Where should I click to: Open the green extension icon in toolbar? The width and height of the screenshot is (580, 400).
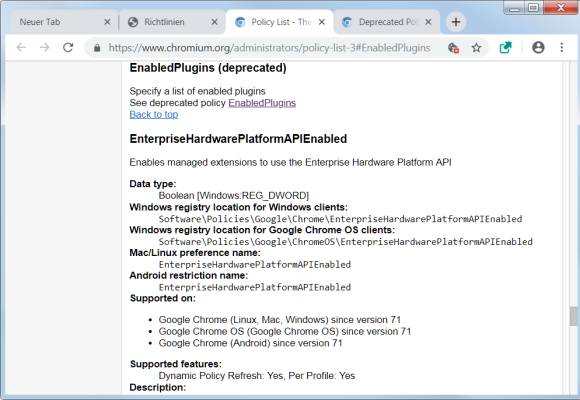click(505, 47)
